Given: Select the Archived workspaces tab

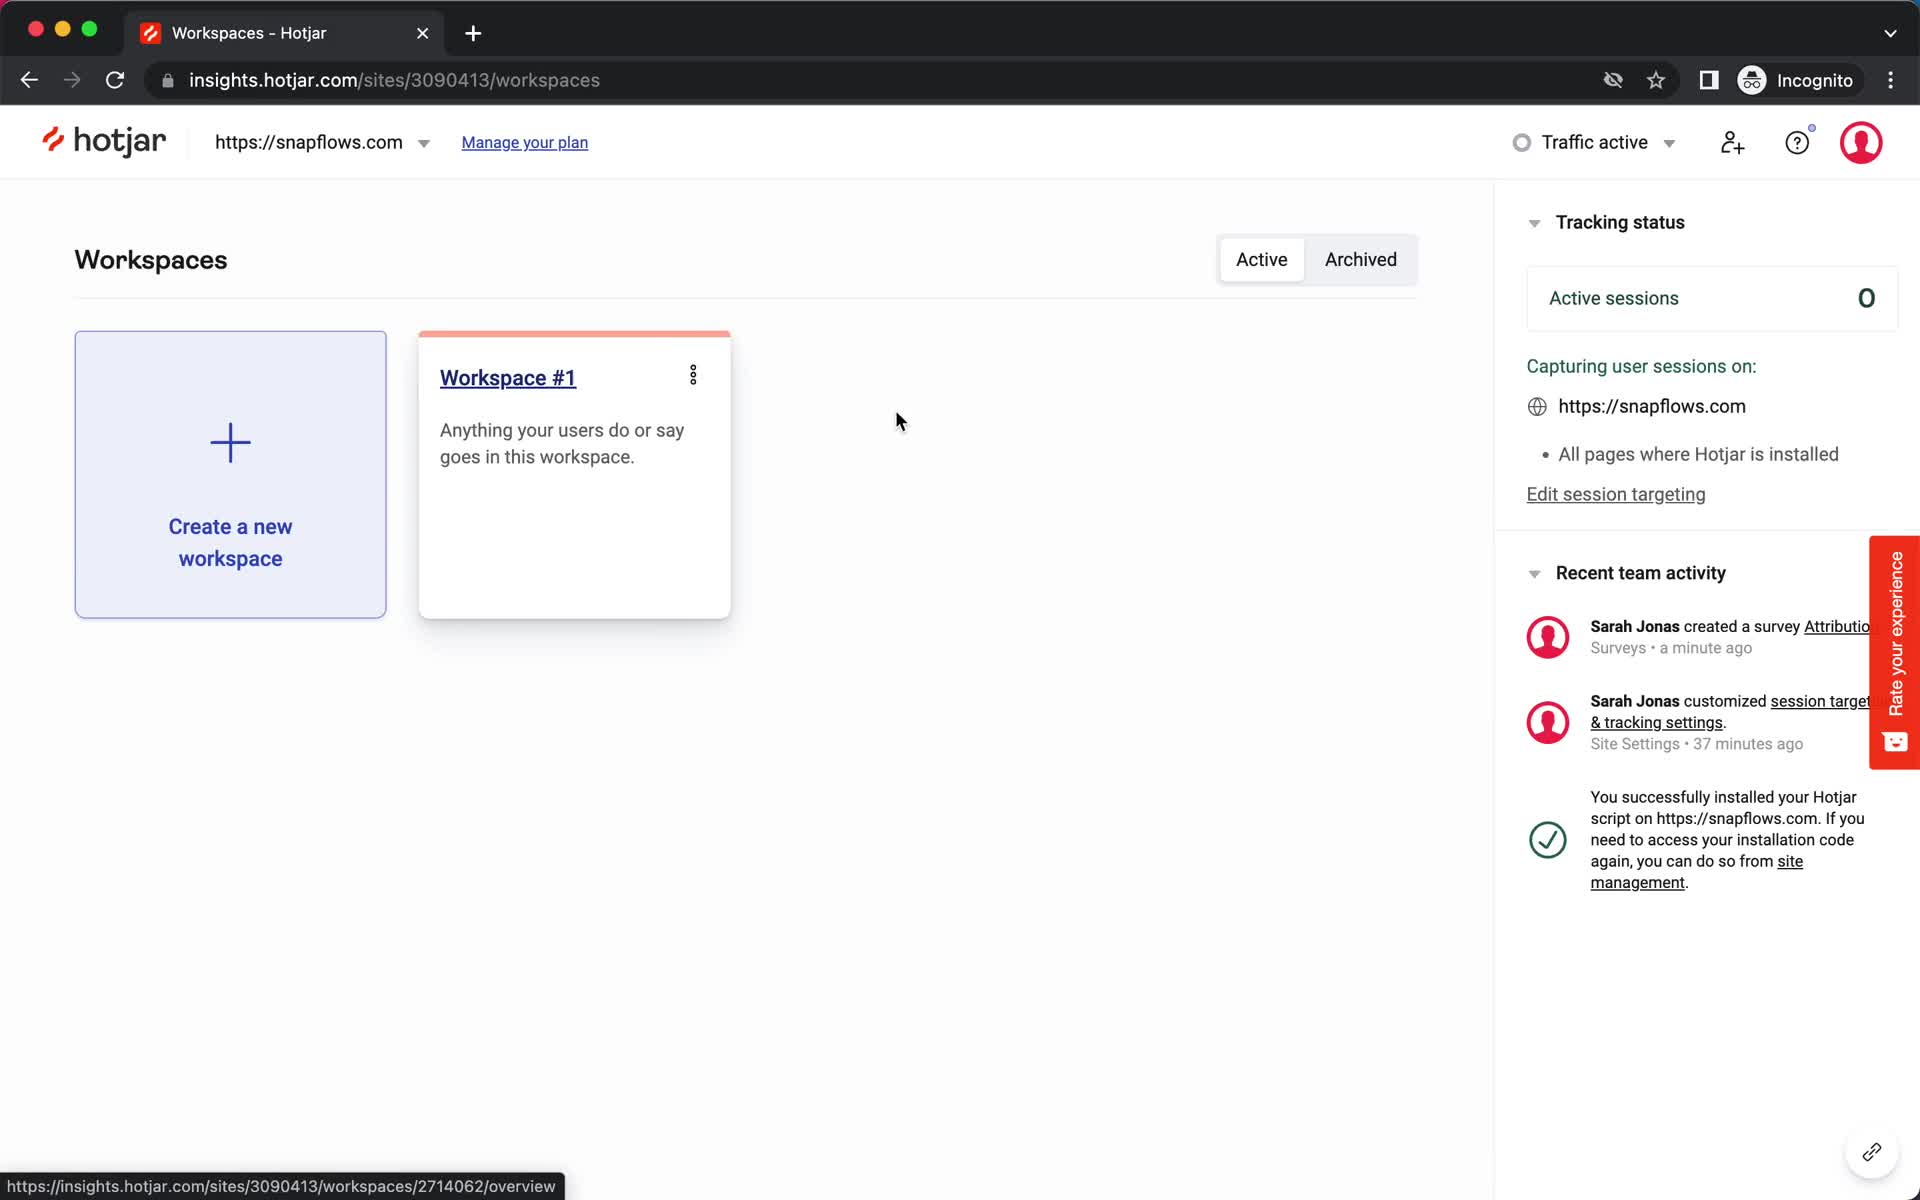Looking at the screenshot, I should tap(1360, 259).
